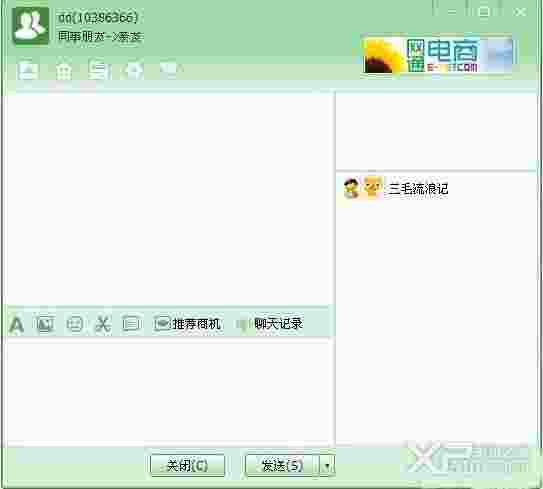543x489 pixels.
Task: Click inside the message input box
Action: (x=170, y=391)
